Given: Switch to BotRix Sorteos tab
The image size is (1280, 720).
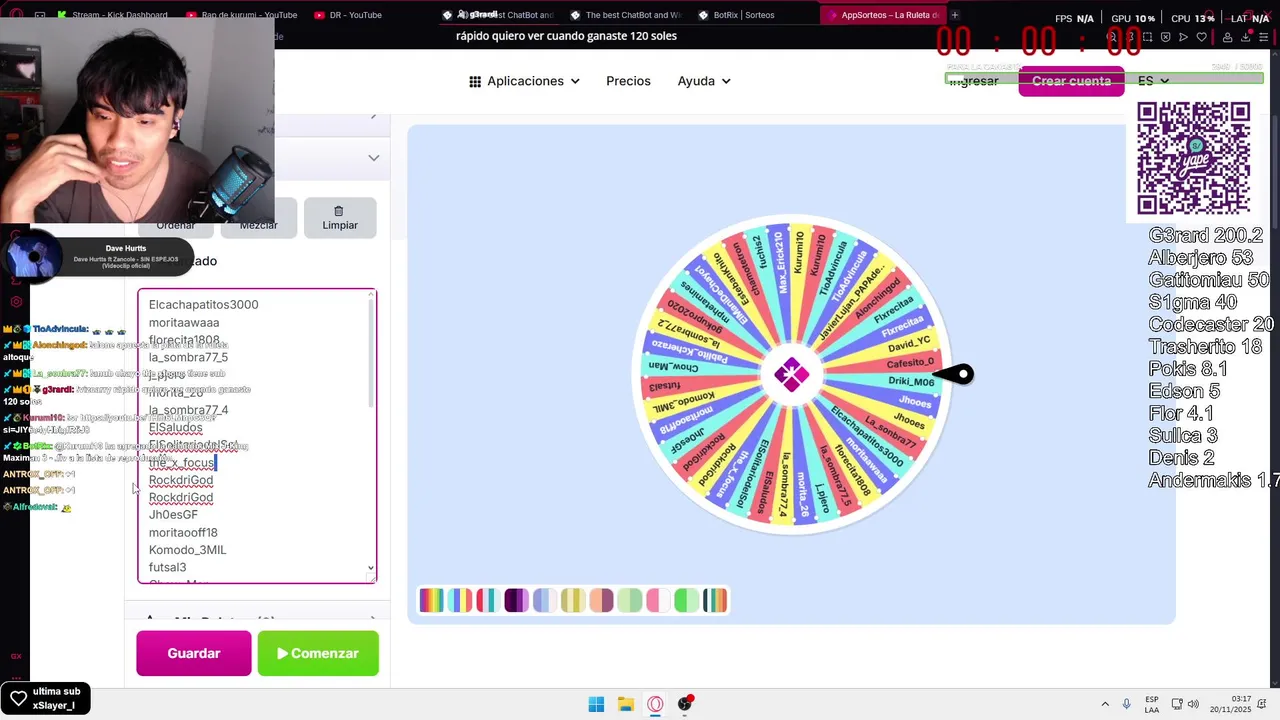Looking at the screenshot, I should [x=737, y=15].
